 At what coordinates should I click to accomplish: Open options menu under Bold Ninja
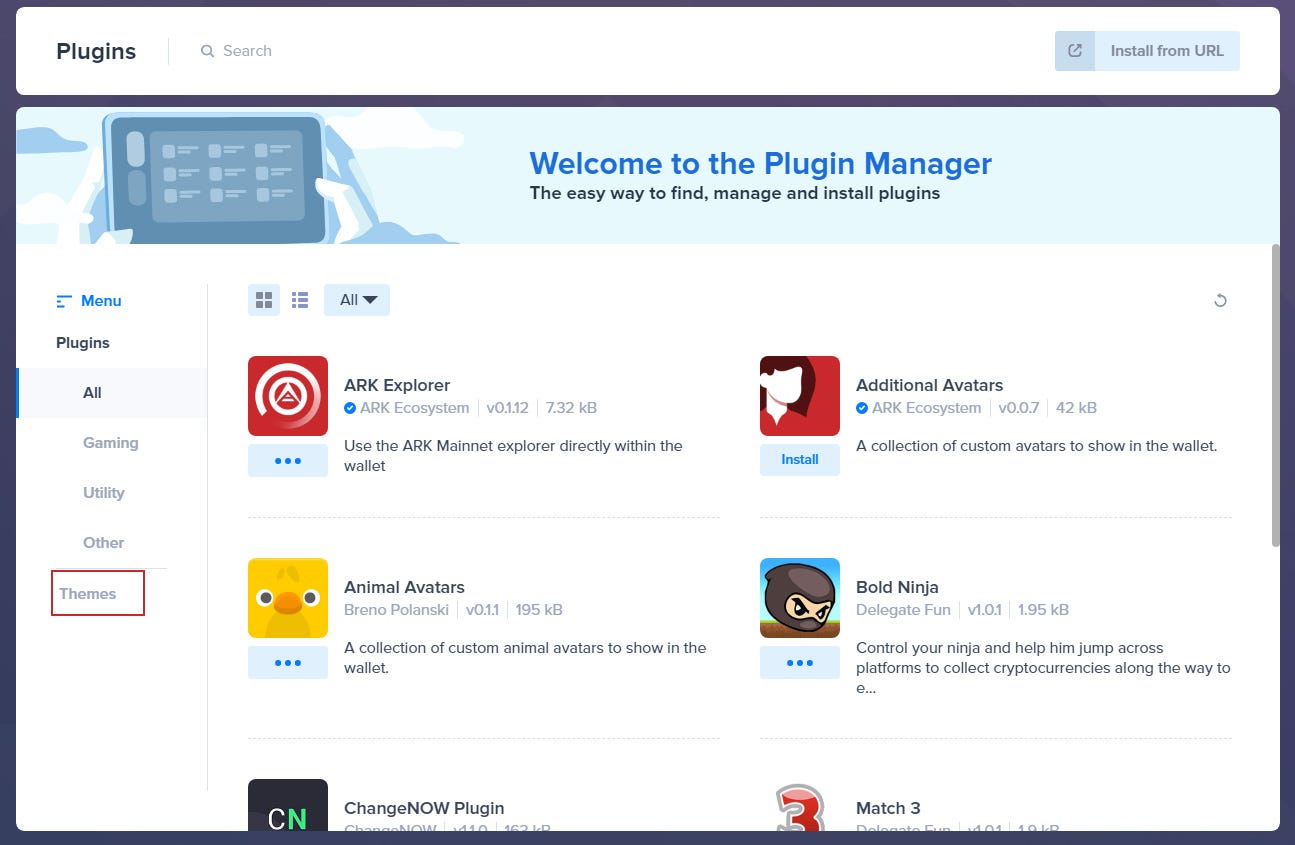click(800, 663)
